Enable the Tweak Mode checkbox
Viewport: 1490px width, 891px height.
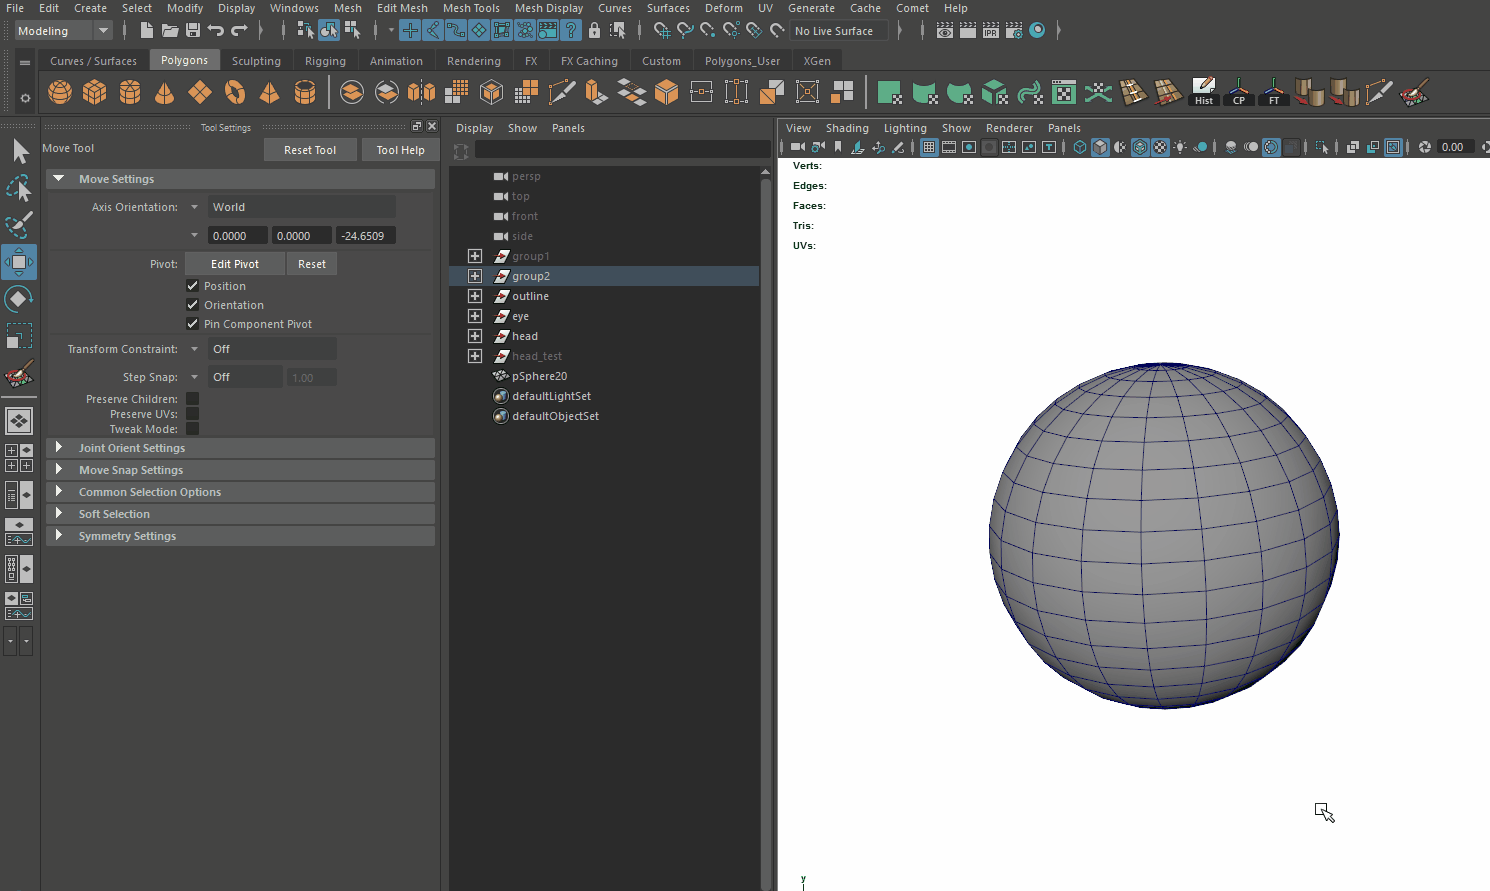pyautogui.click(x=192, y=429)
